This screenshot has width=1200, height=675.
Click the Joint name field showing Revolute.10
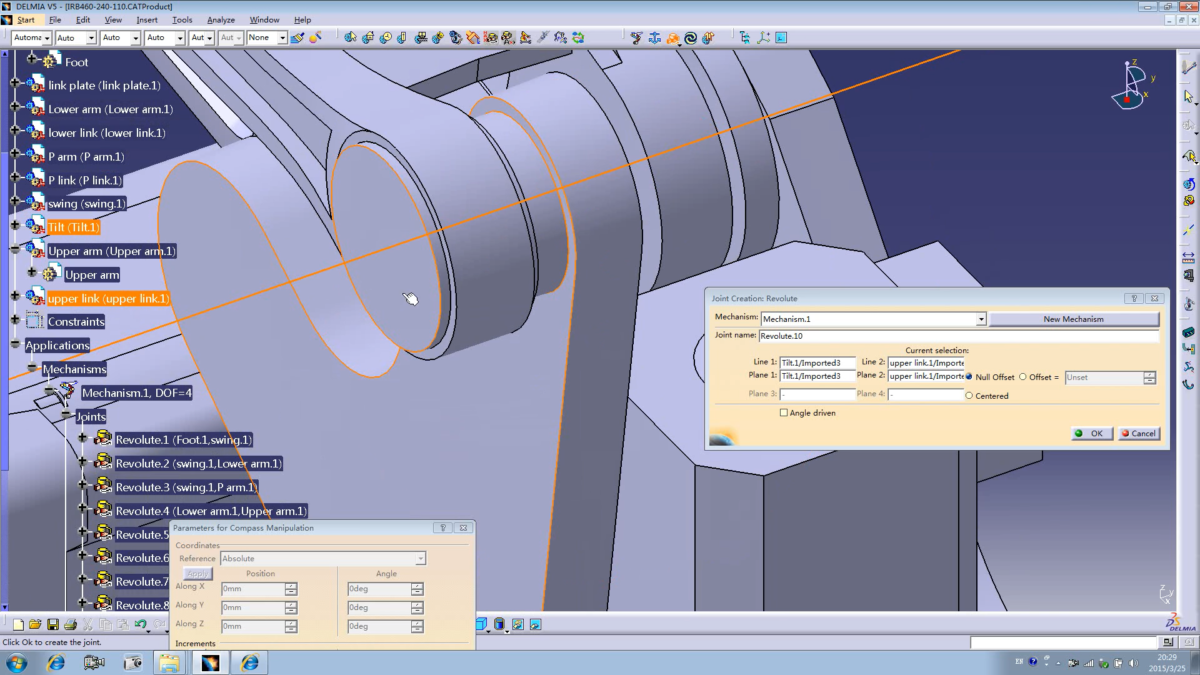[x=959, y=336]
